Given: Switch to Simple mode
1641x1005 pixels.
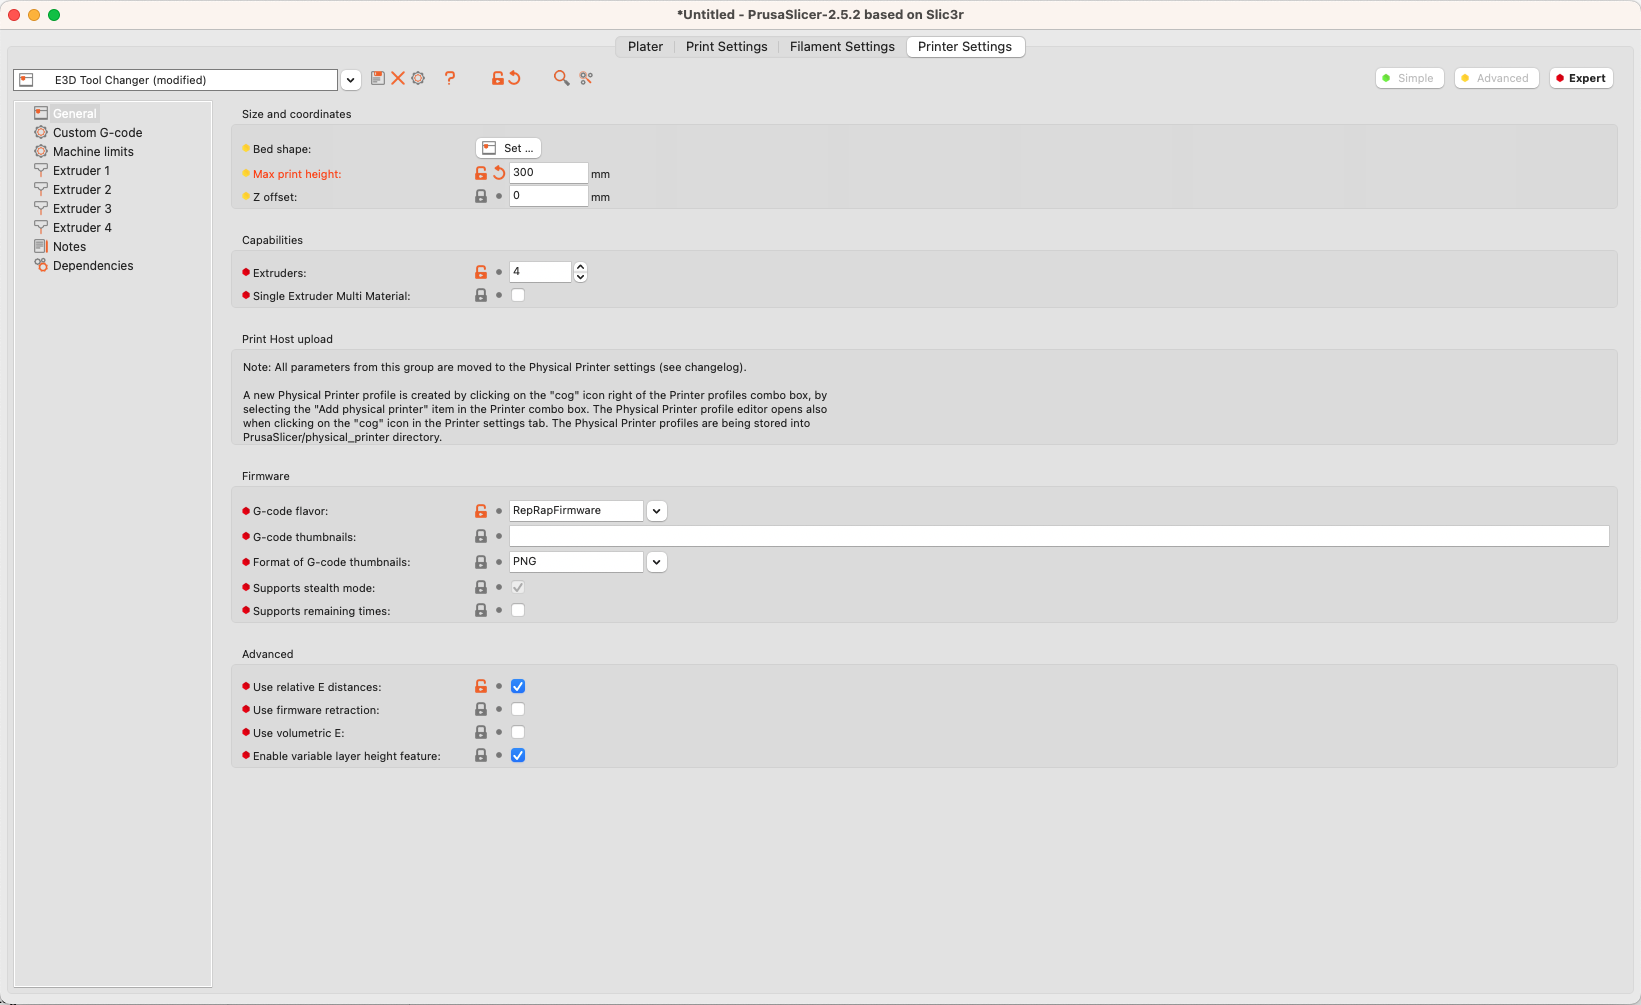Looking at the screenshot, I should tap(1409, 78).
